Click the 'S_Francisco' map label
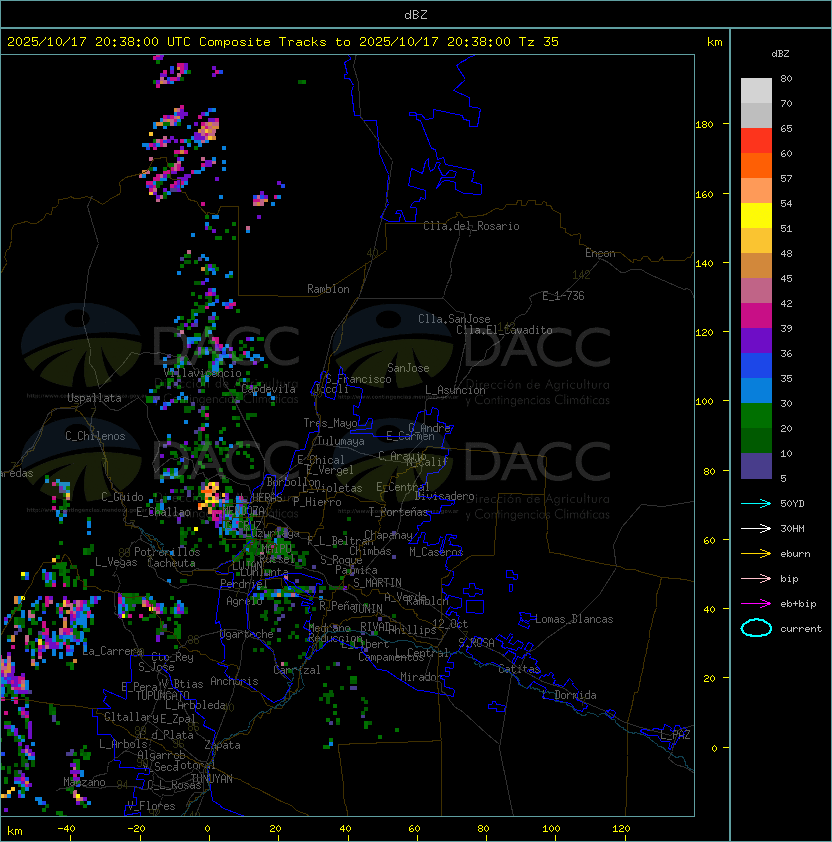The height and width of the screenshot is (842, 832). click(x=358, y=379)
